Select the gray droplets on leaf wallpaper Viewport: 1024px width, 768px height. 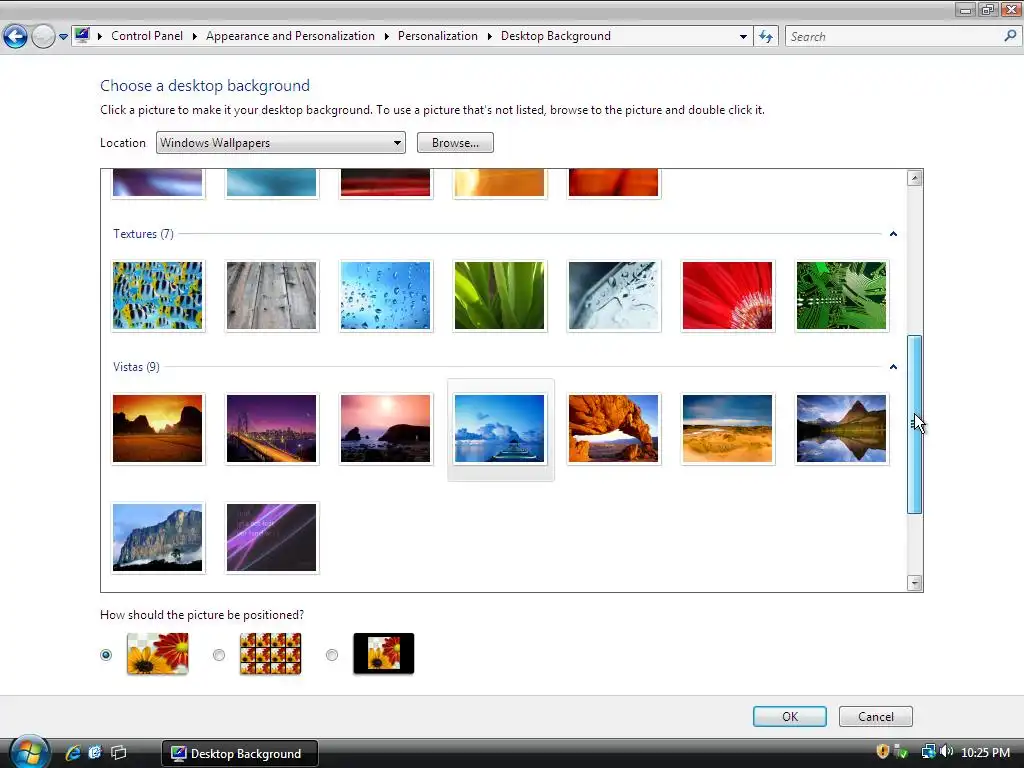[x=613, y=296]
